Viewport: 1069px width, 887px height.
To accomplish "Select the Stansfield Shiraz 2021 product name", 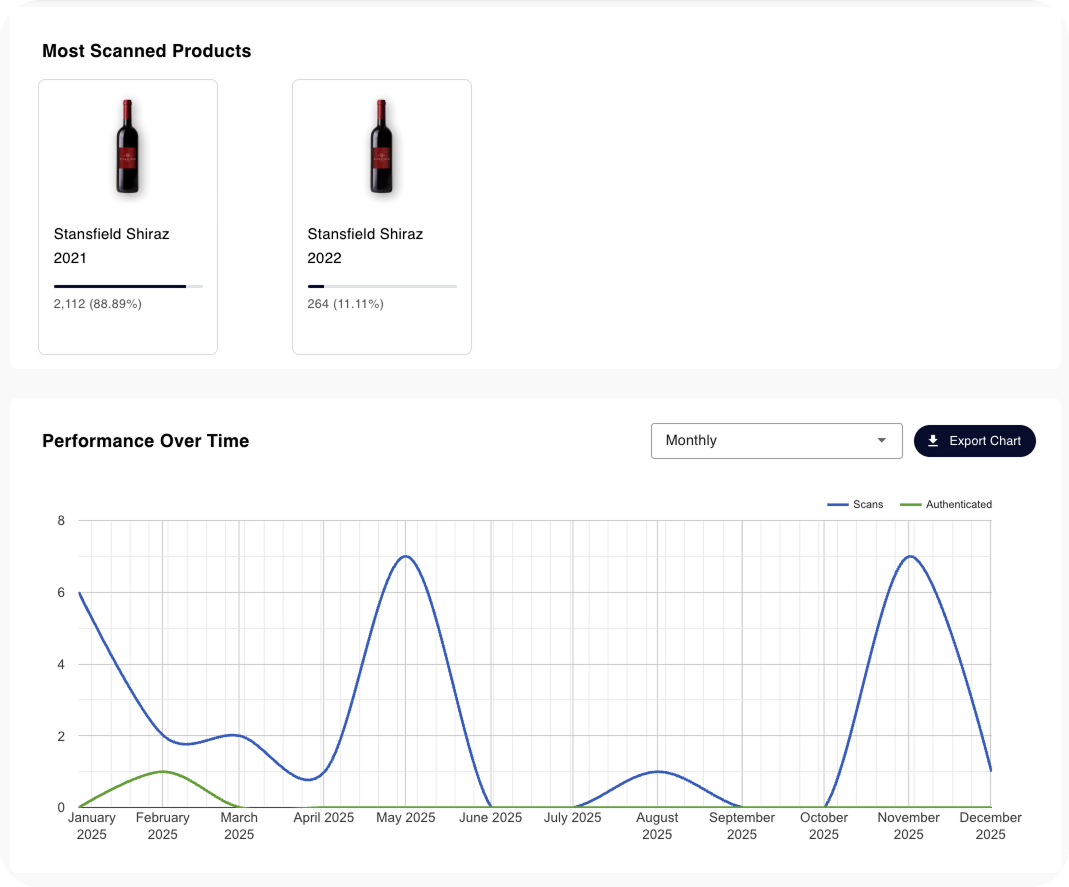I will pos(111,246).
